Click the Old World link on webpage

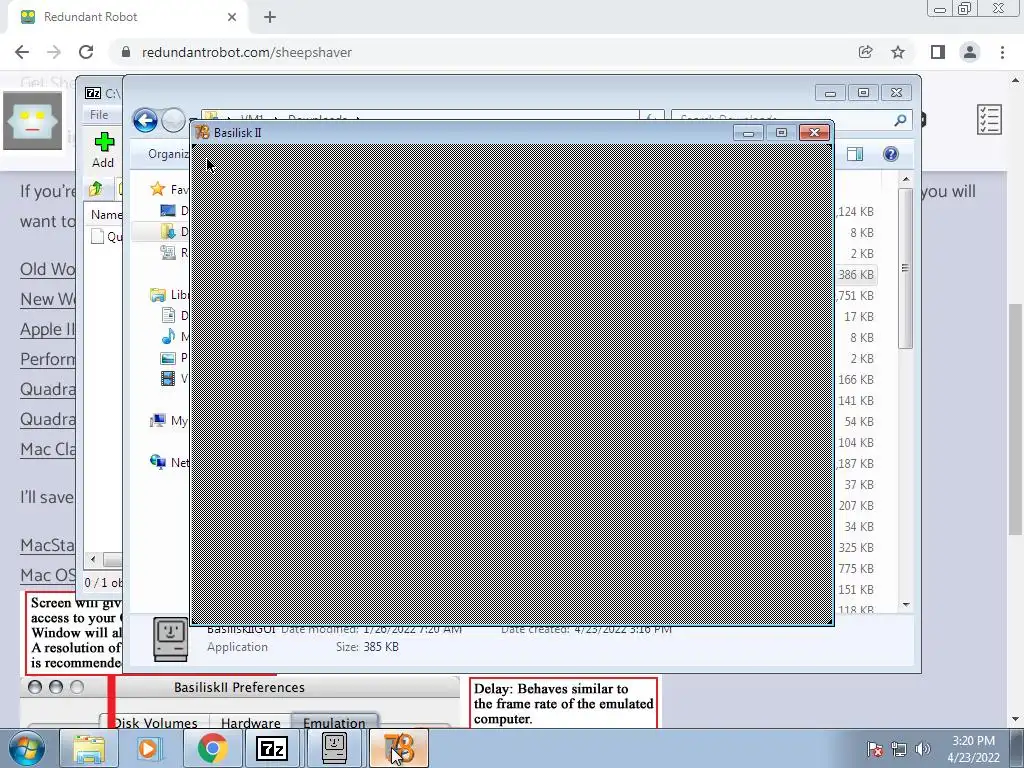pyautogui.click(x=47, y=269)
